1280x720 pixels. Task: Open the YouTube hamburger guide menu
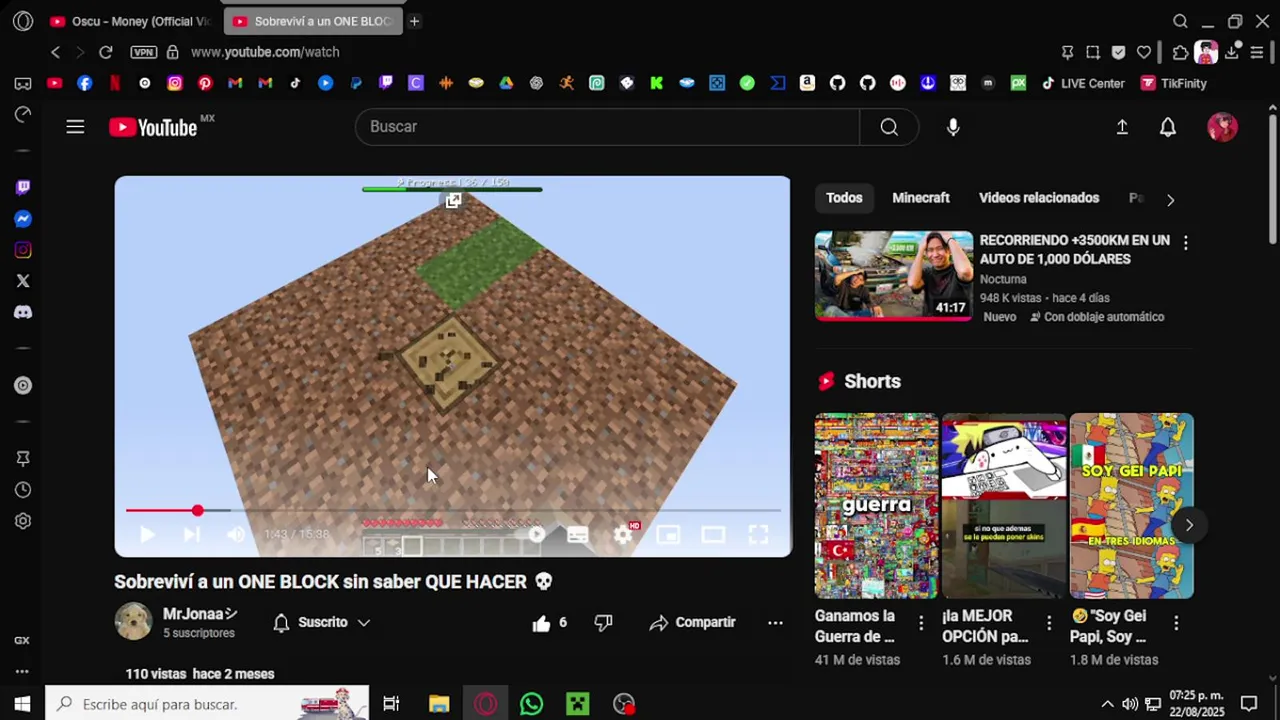(75, 127)
